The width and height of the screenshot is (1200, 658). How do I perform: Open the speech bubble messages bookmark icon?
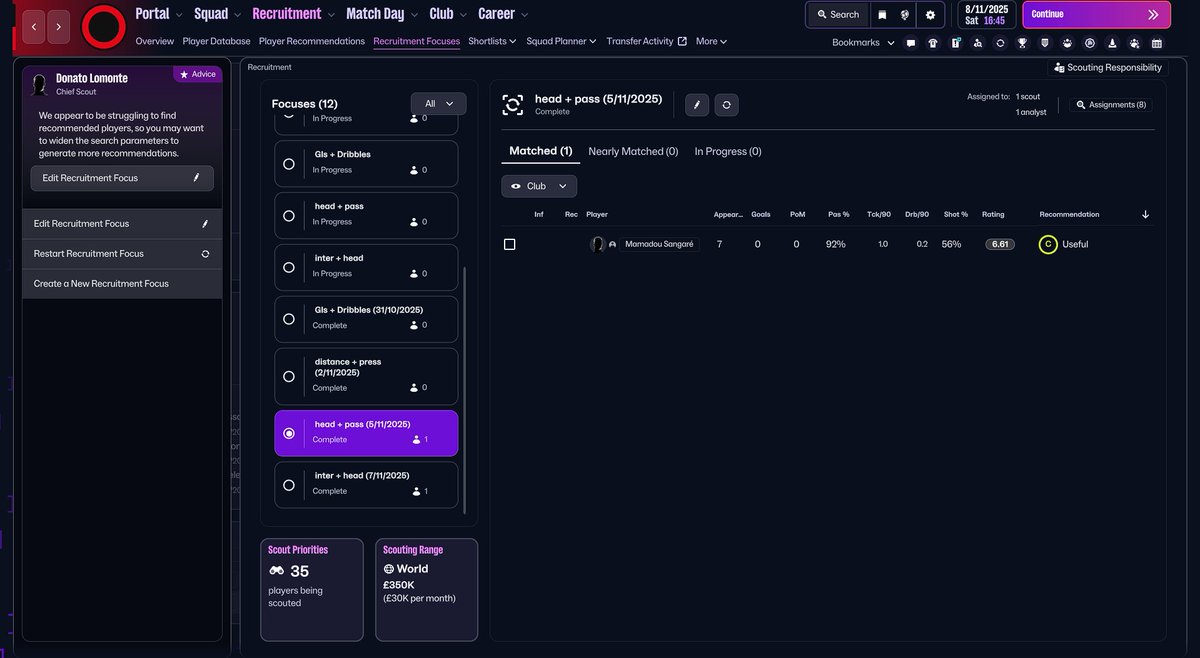[910, 43]
